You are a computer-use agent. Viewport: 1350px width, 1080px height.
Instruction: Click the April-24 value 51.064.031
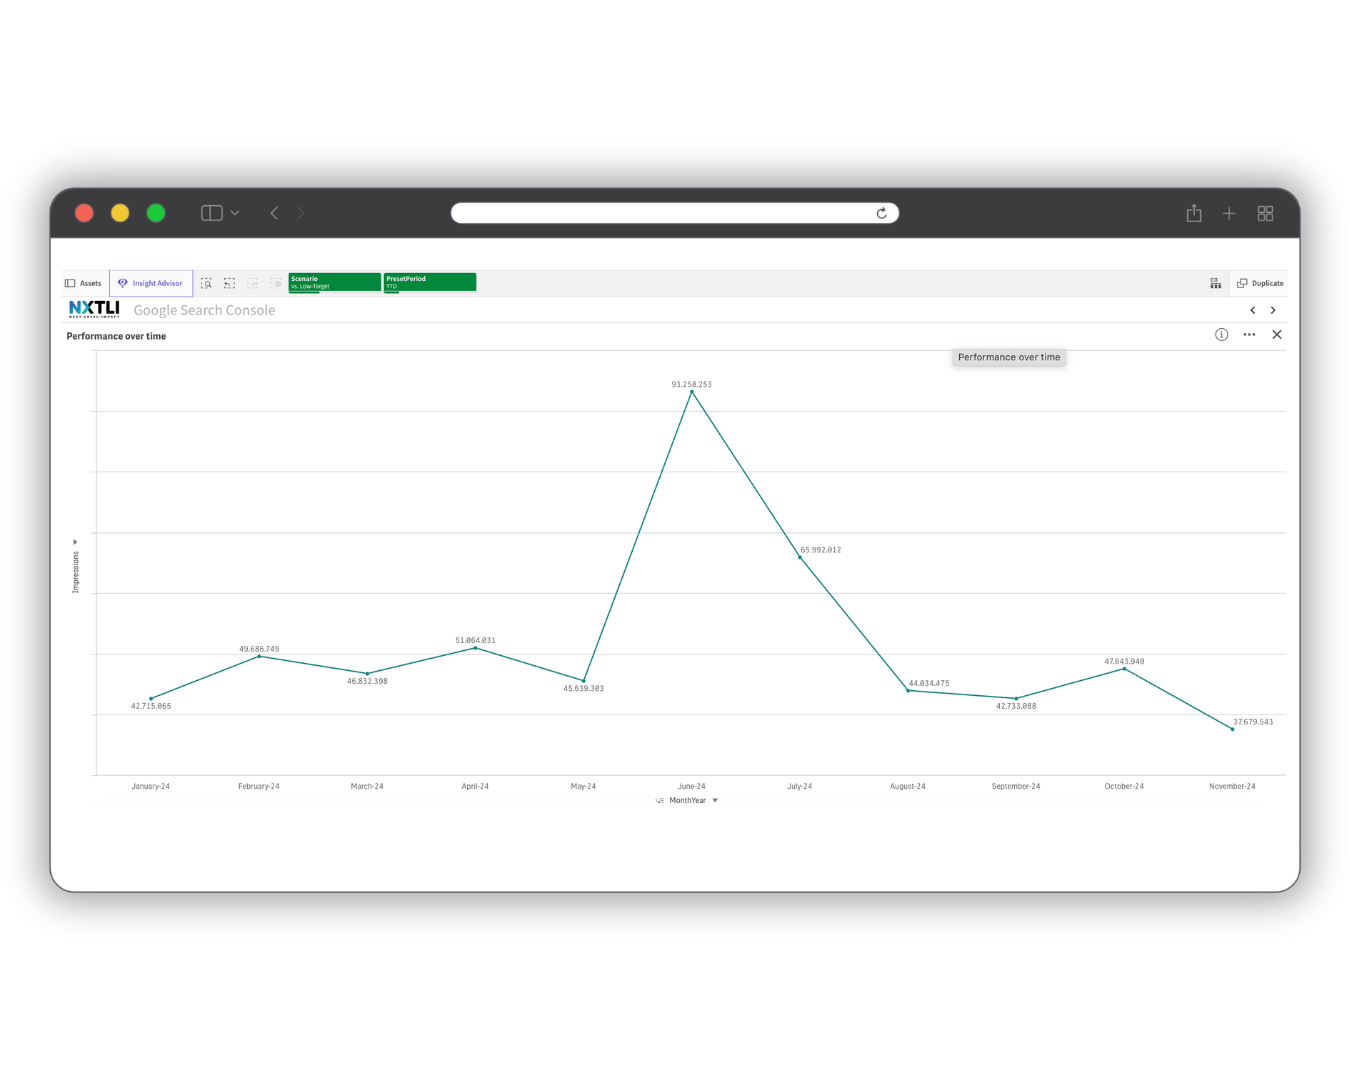[x=475, y=640]
